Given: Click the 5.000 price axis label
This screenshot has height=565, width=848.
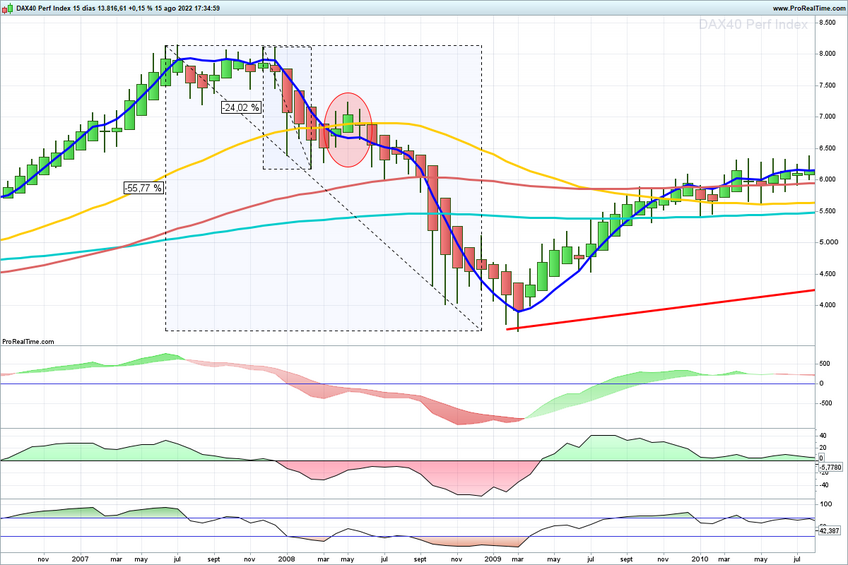Looking at the screenshot, I should [x=827, y=242].
